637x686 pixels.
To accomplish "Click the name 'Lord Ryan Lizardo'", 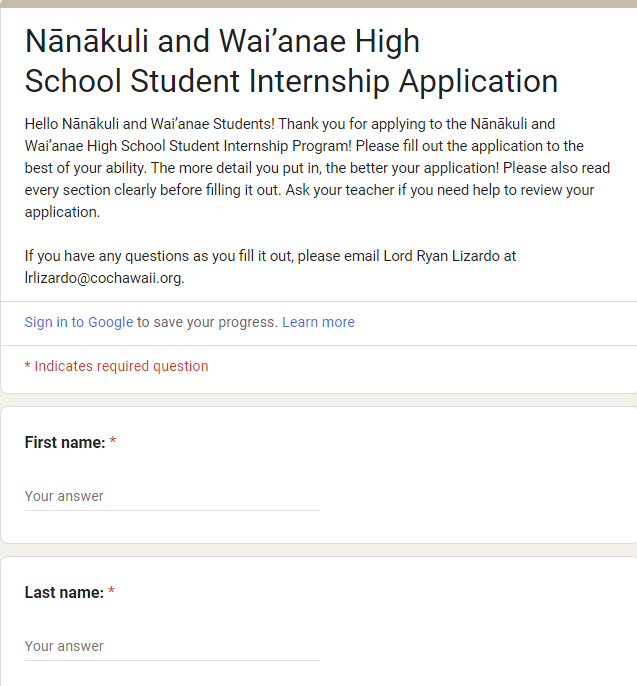I will (441, 256).
